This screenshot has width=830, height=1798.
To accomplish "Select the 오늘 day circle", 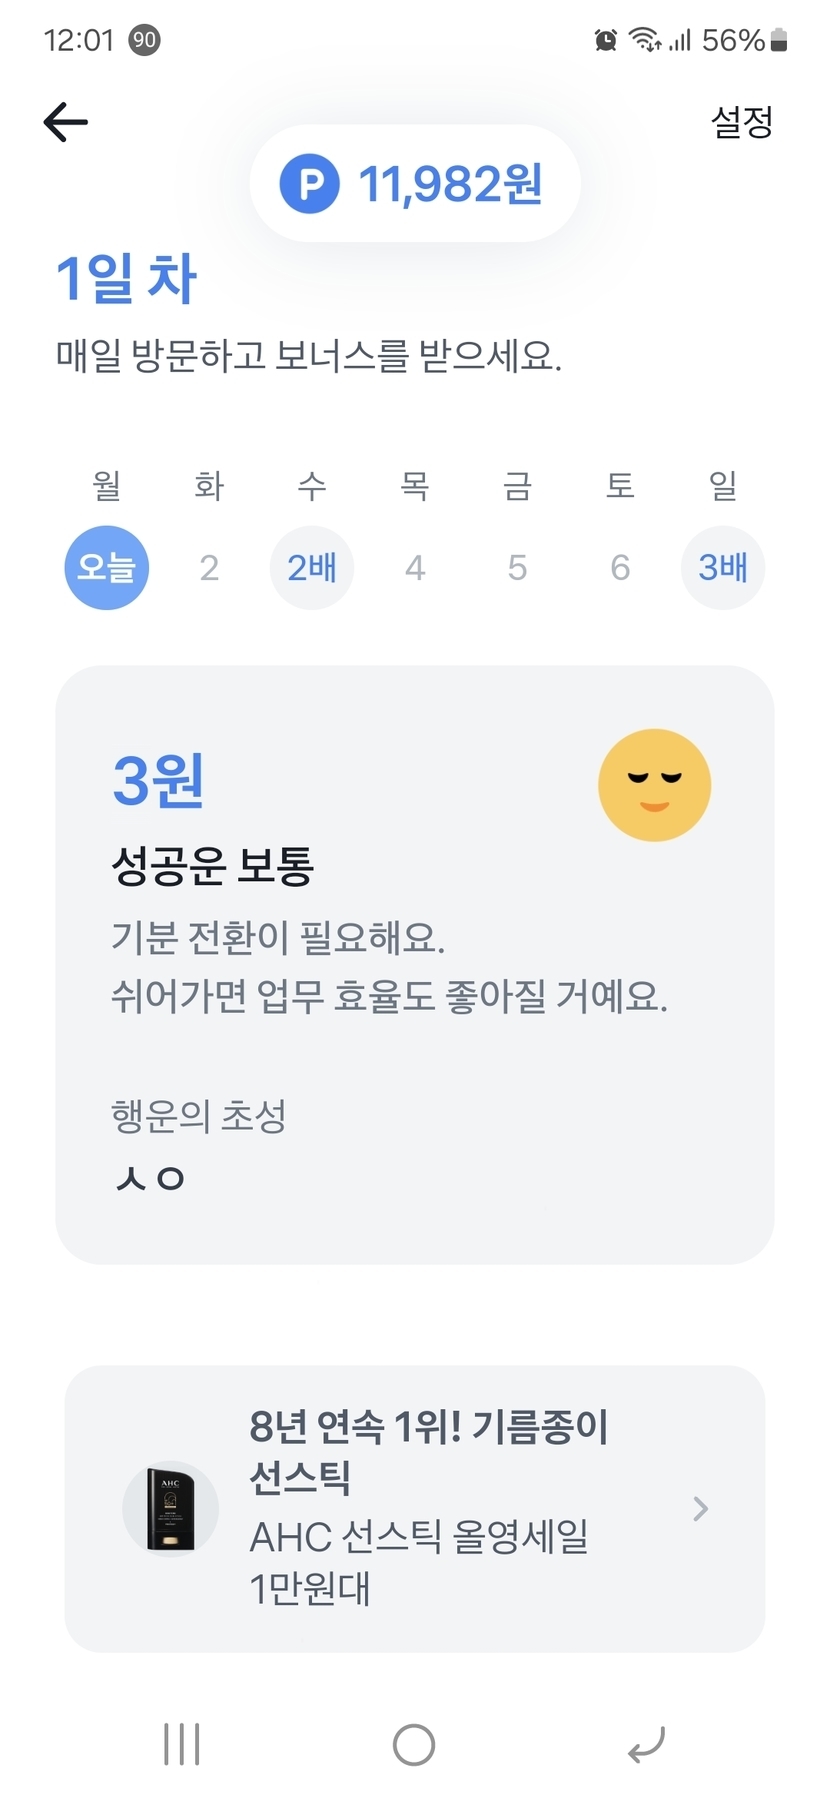I will [x=107, y=568].
